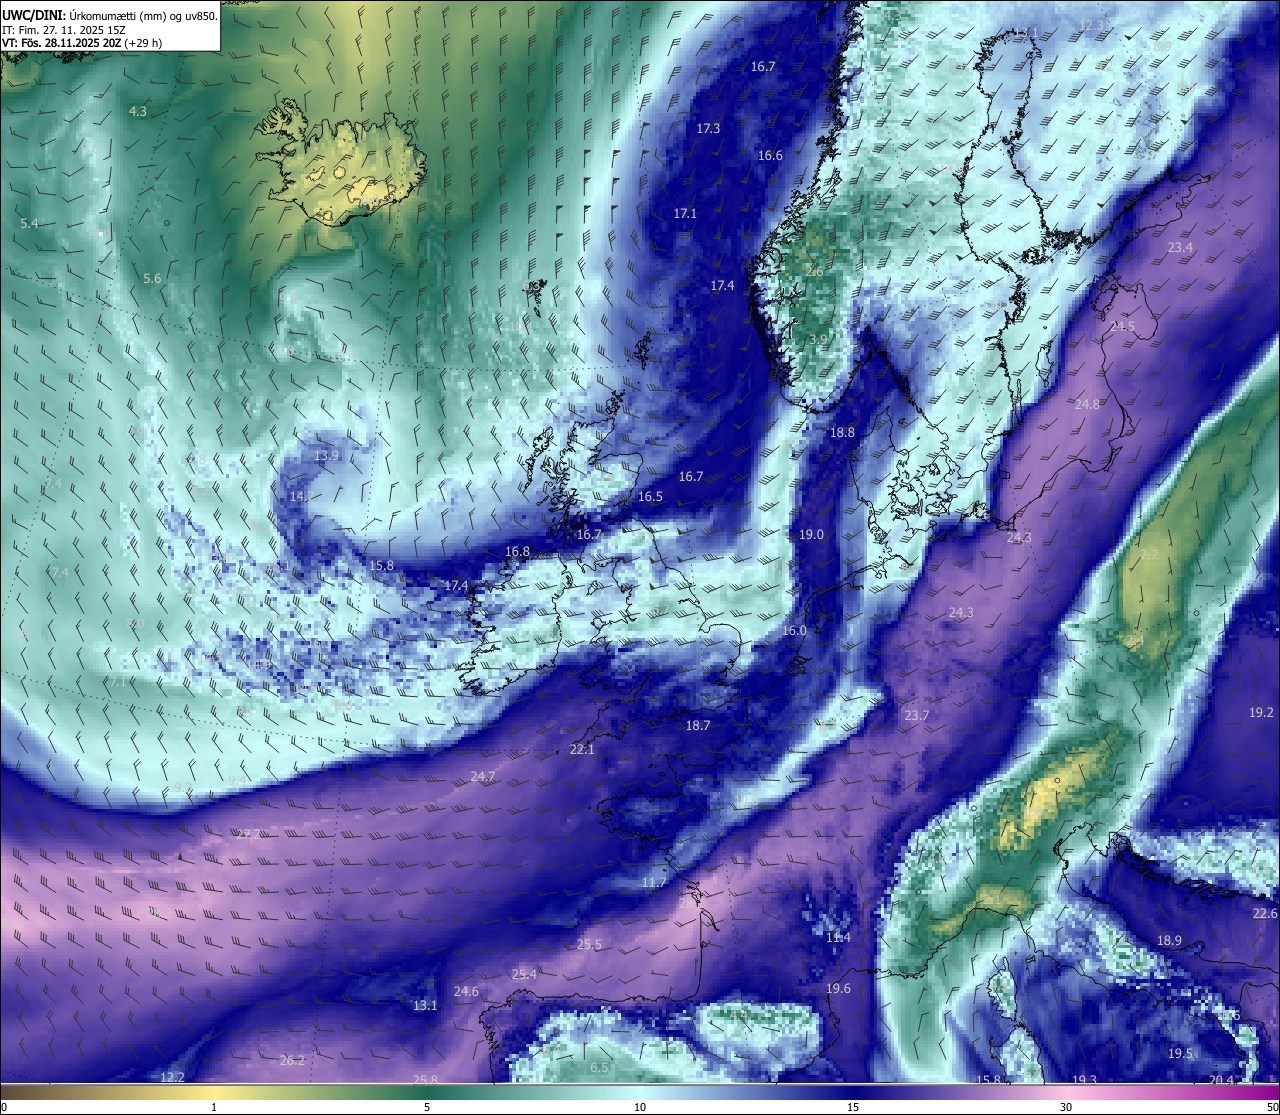1280x1115 pixels.
Task: Pick the 17.3 value off Norway
Action: (x=708, y=129)
